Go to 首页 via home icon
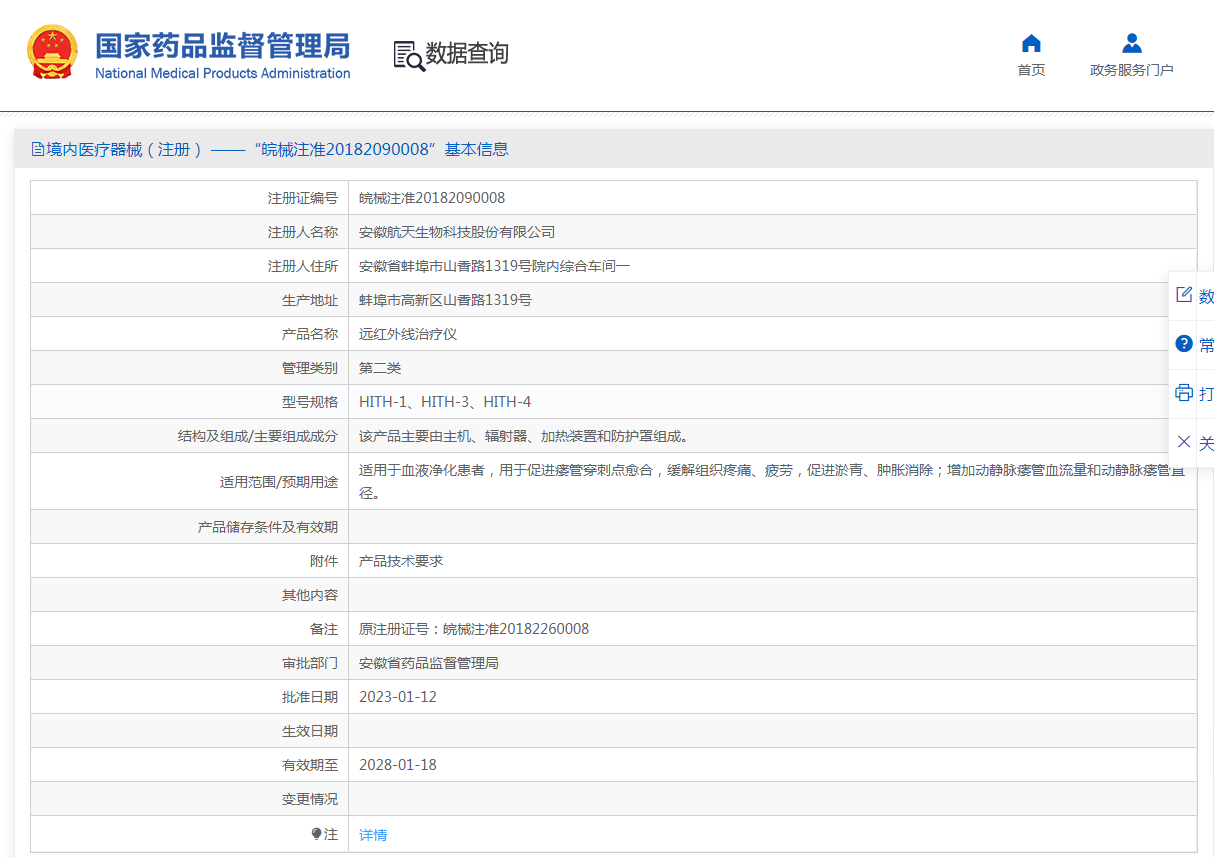1214x858 pixels. [1031, 43]
